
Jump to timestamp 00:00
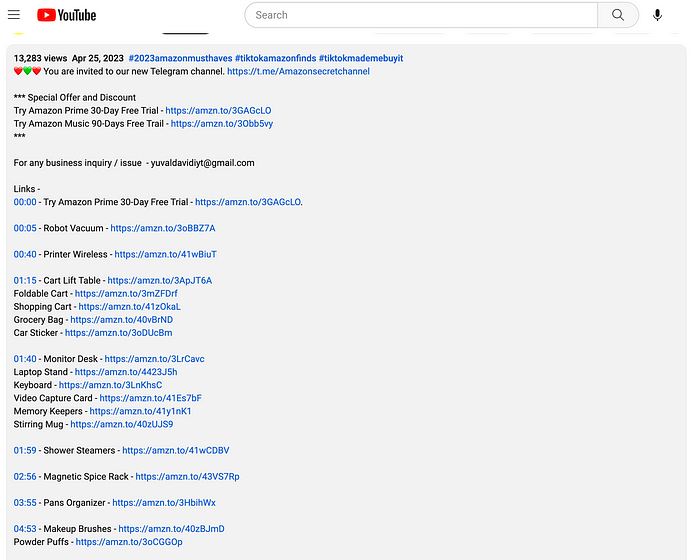pos(25,202)
